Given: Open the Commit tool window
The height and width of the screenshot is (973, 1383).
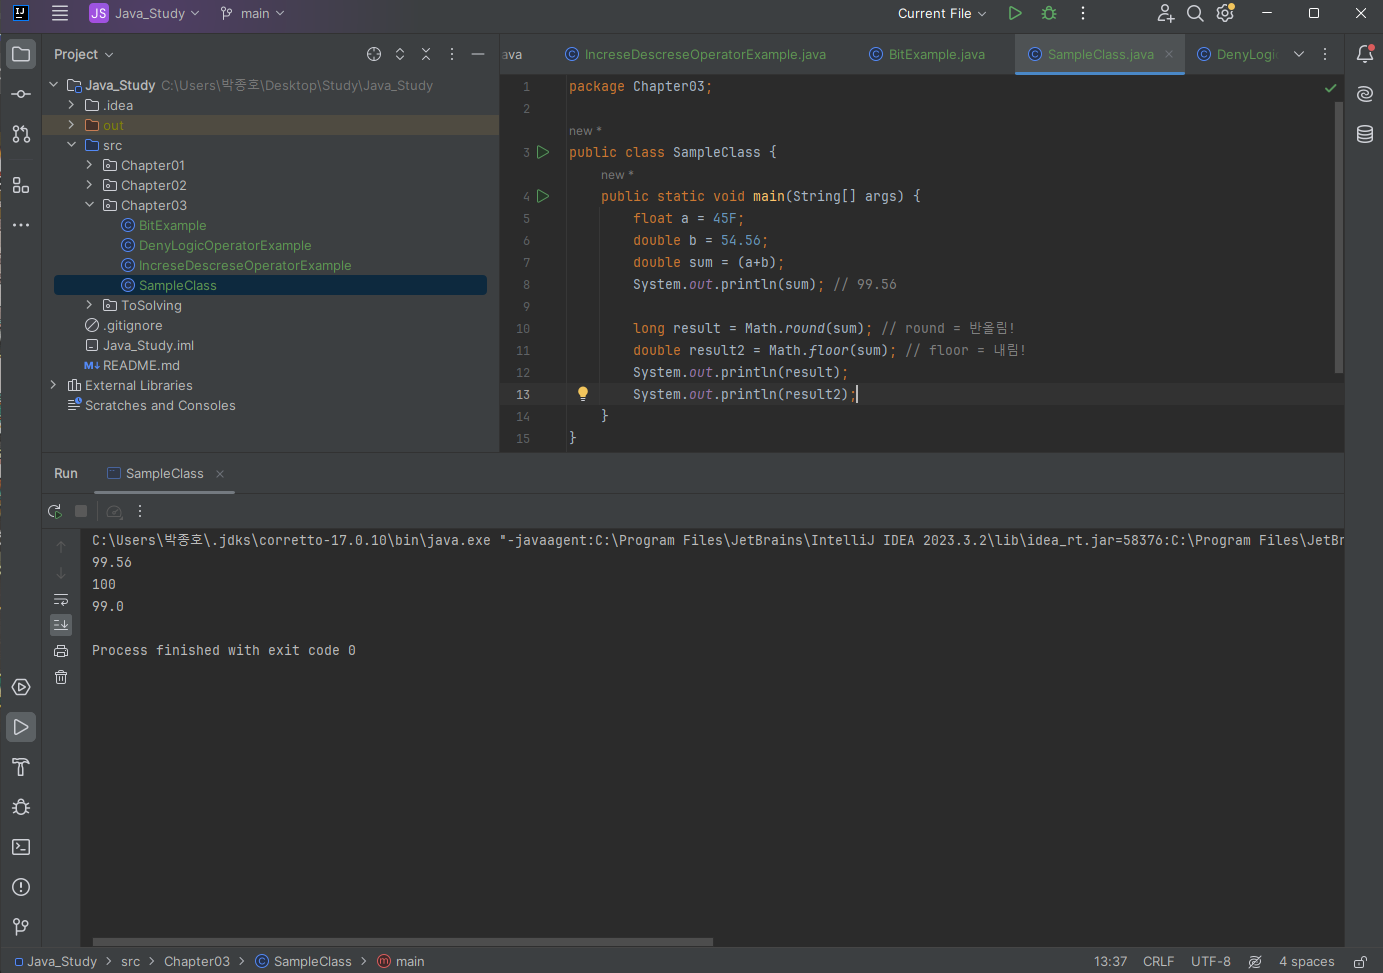Looking at the screenshot, I should (21, 94).
